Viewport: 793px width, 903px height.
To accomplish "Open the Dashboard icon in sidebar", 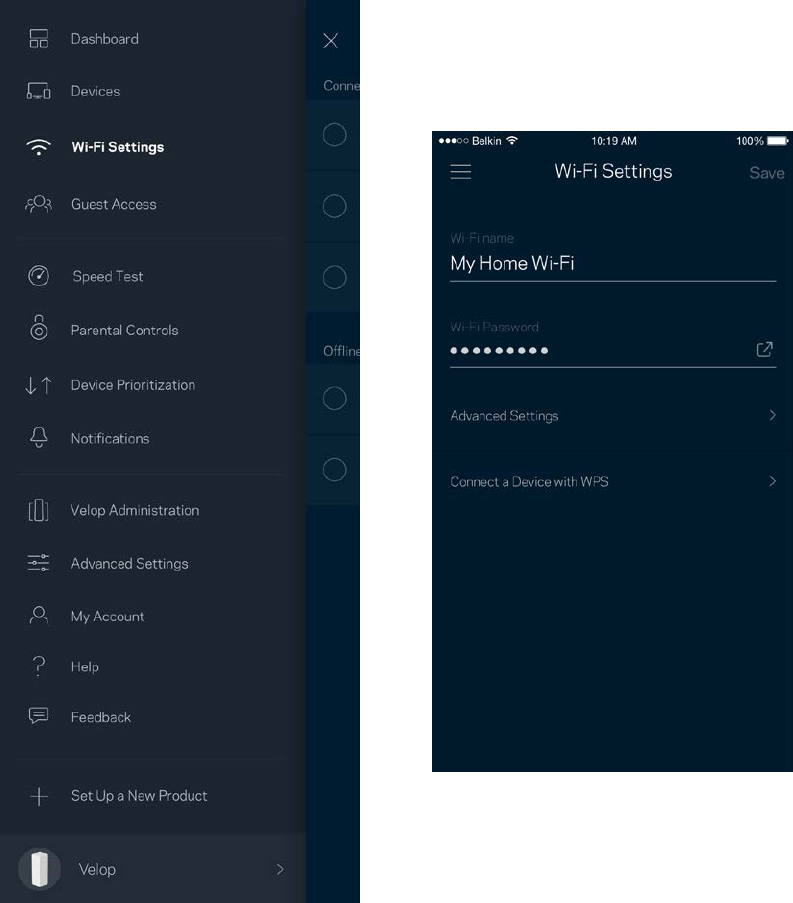I will (39, 39).
